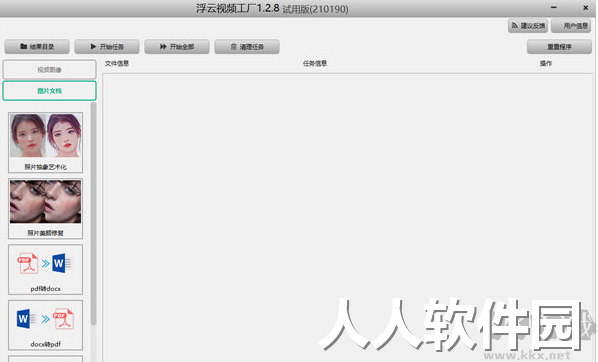Open 建议反馈 feedback button with feed icon
598x362 pixels.
pos(528,26)
